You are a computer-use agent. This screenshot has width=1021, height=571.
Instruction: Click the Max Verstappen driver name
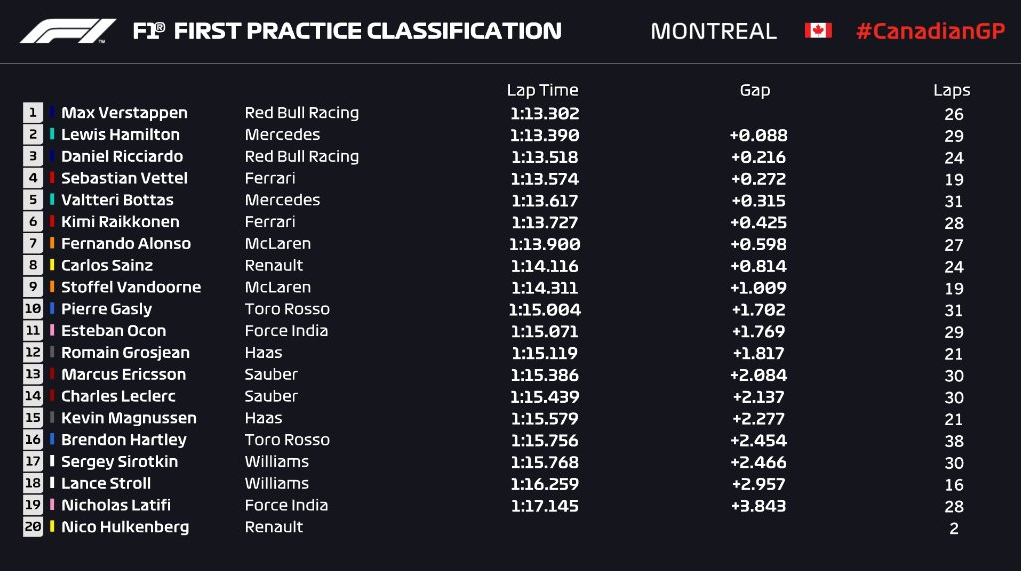point(124,113)
